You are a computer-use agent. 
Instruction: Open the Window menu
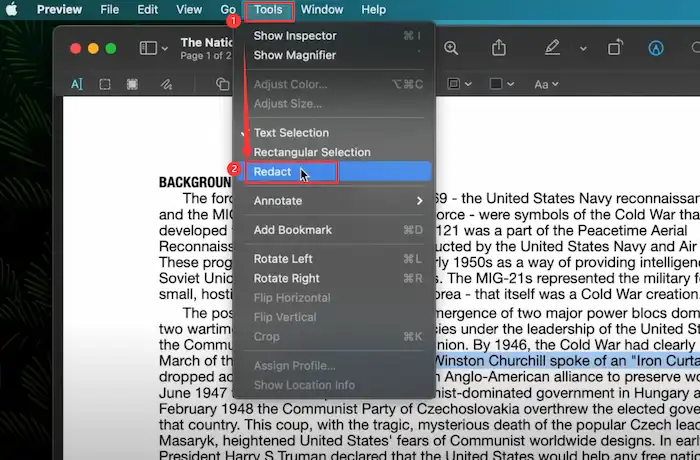click(322, 10)
